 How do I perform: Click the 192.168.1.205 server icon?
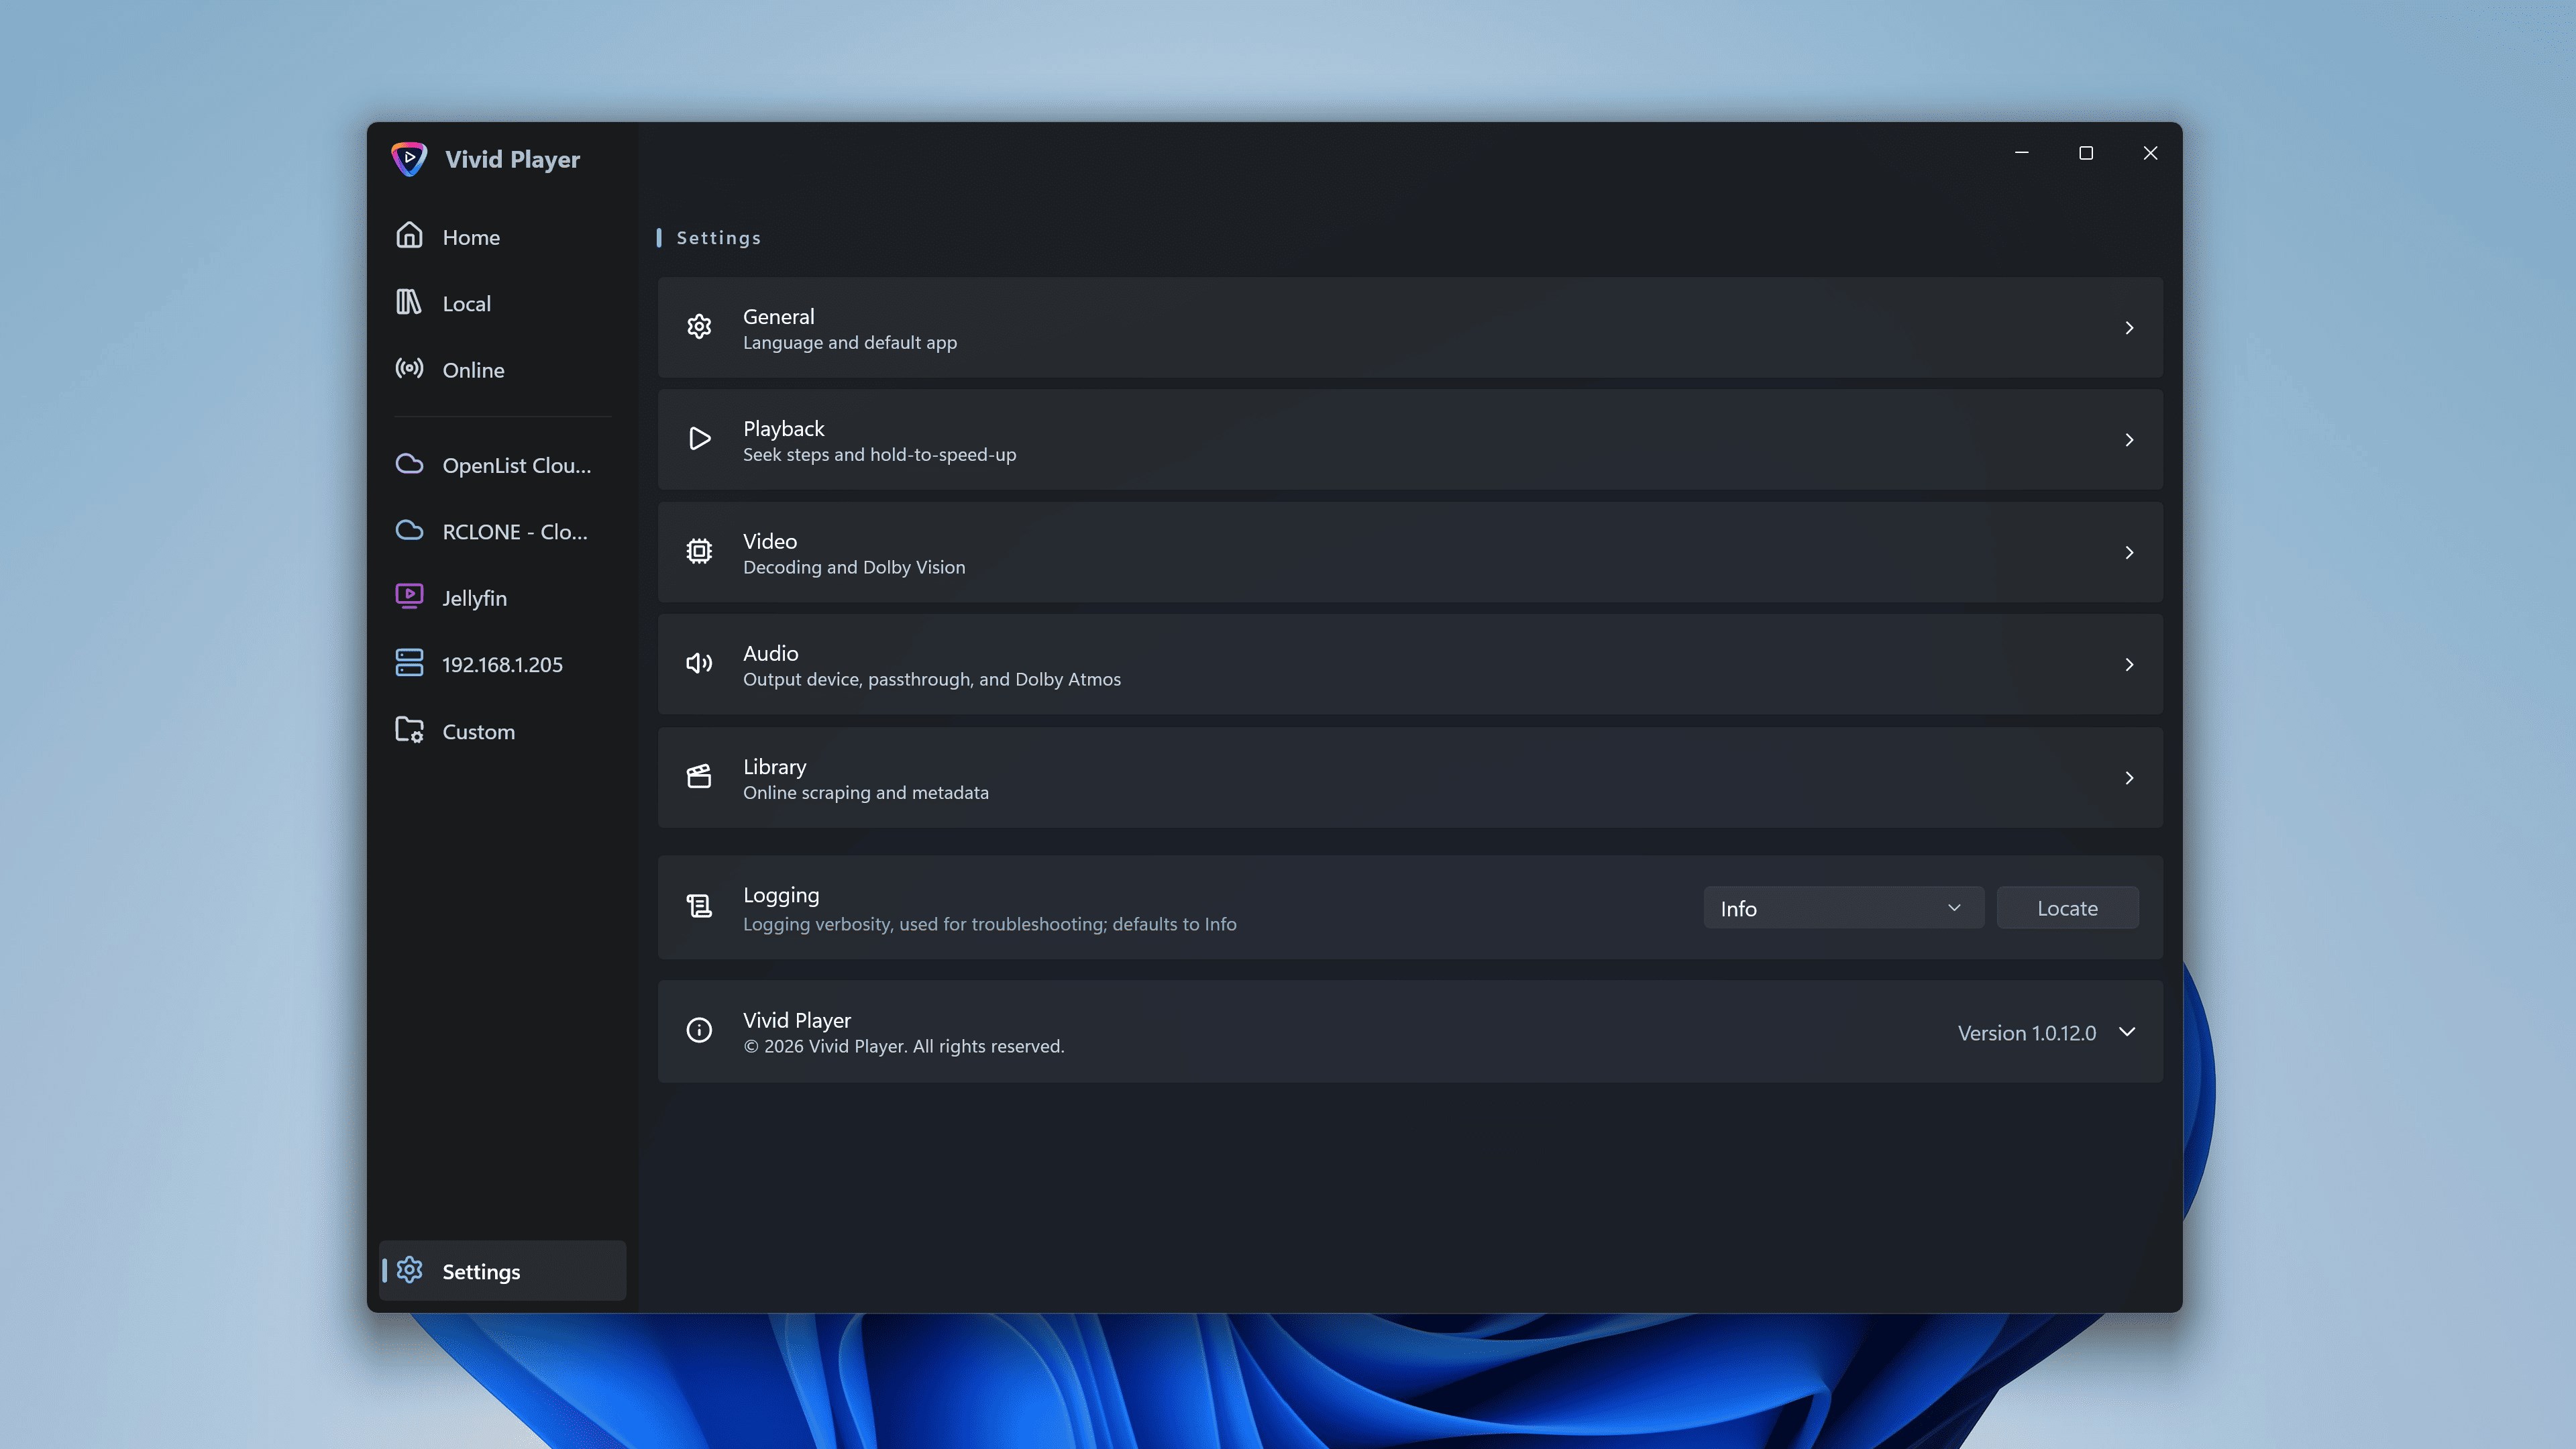tap(409, 663)
